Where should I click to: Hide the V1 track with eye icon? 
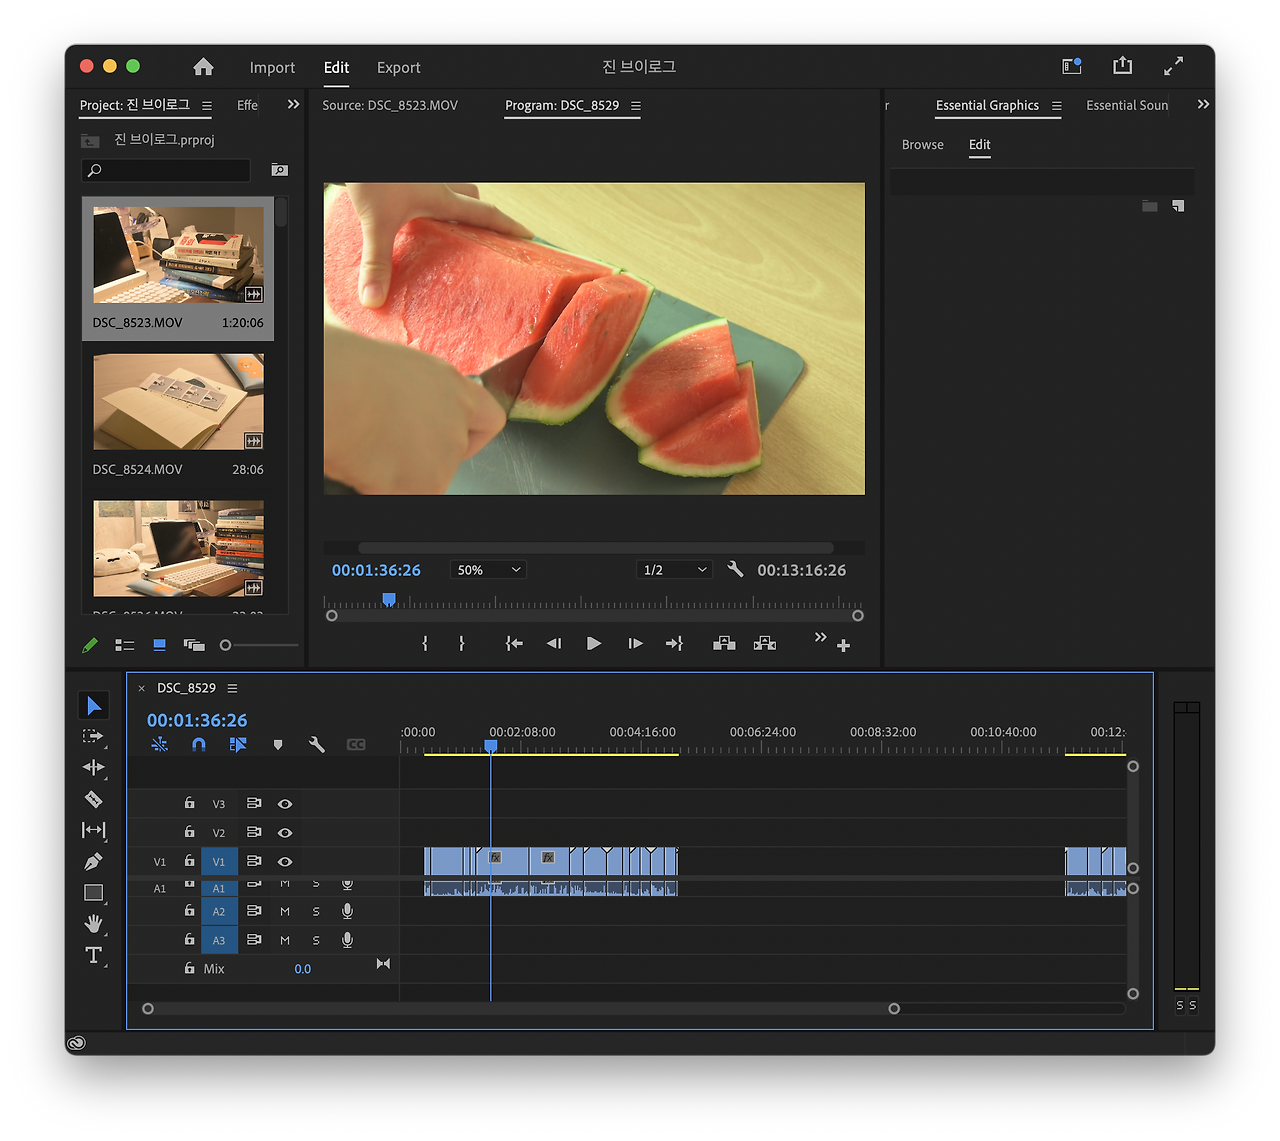pyautogui.click(x=285, y=861)
